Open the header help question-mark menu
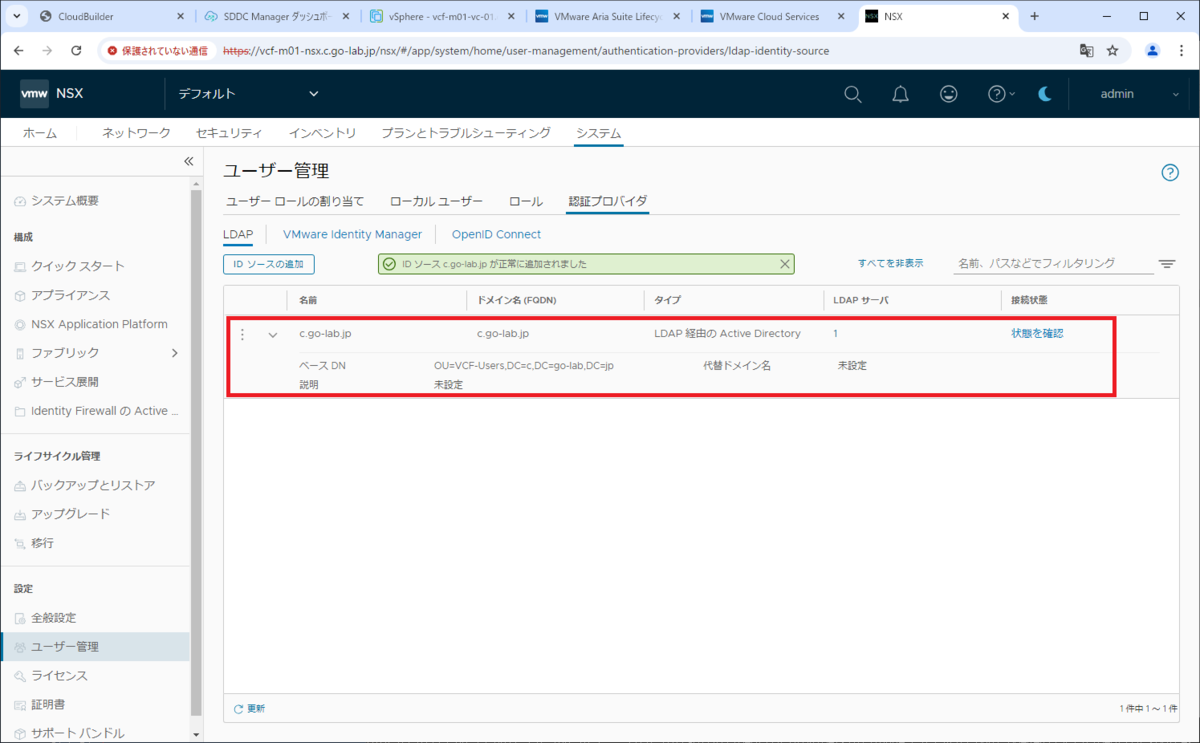 [1001, 94]
